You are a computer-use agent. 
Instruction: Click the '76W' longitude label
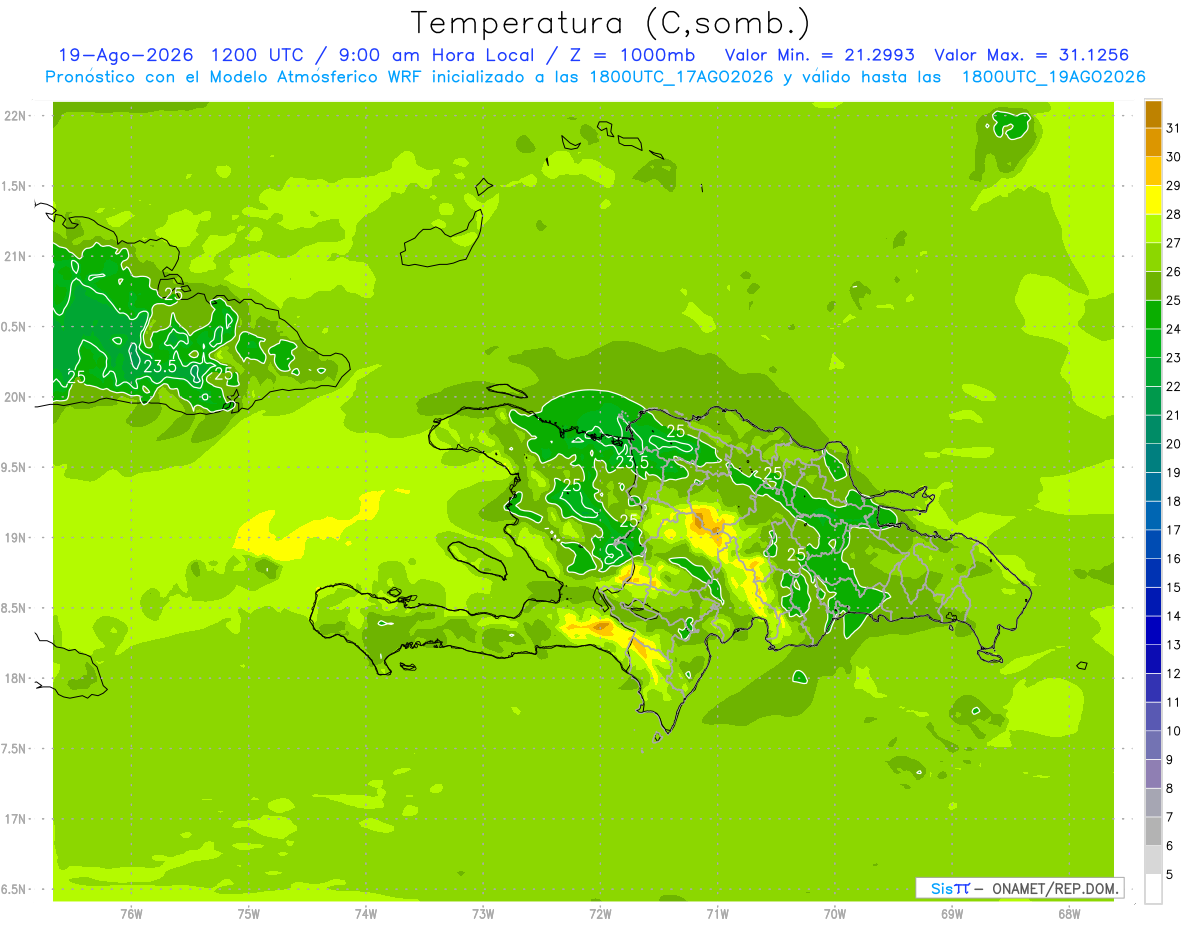point(131,913)
